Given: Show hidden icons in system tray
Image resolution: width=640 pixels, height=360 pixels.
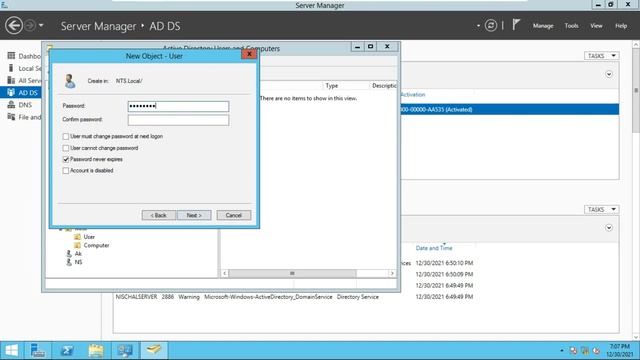Looking at the screenshot, I should pyautogui.click(x=562, y=351).
